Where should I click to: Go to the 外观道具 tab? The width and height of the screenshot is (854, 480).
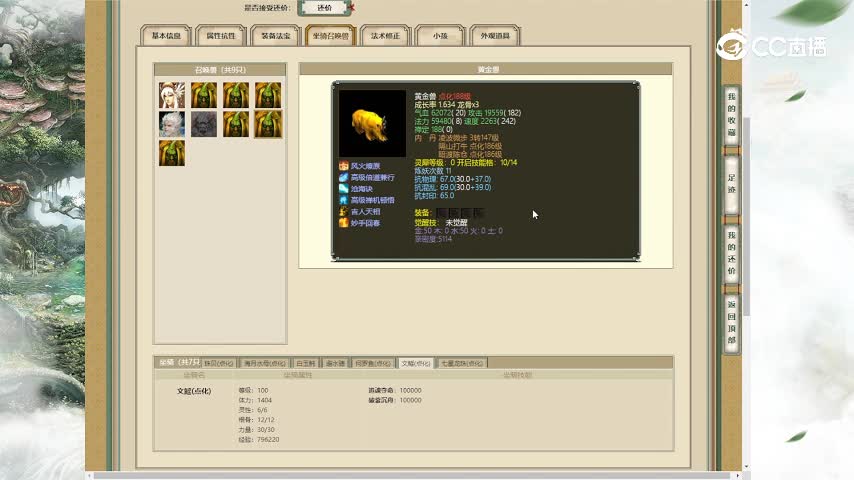(495, 36)
